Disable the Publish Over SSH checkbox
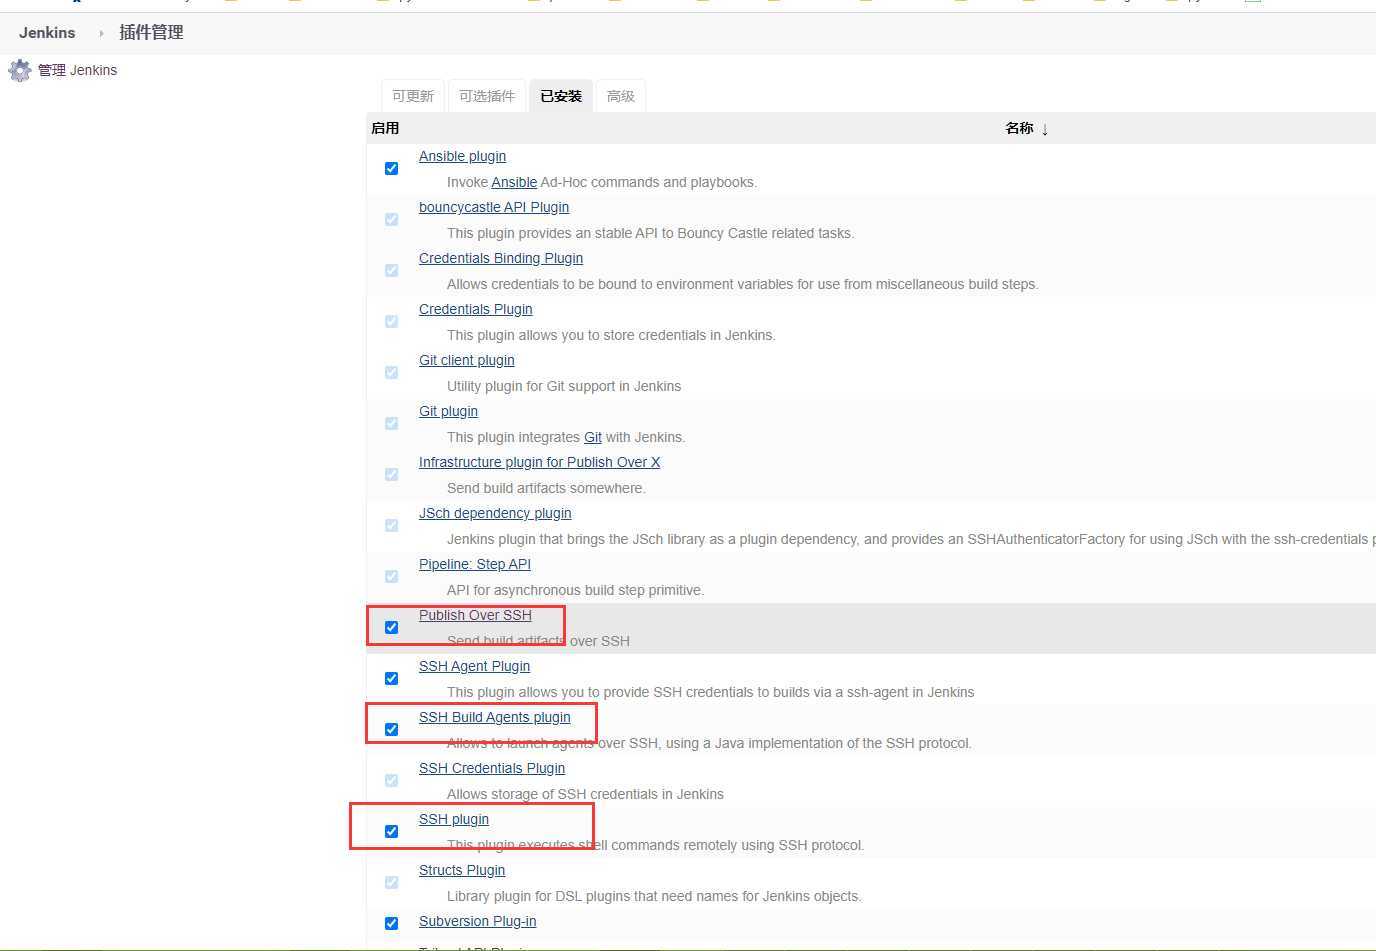 [x=392, y=627]
